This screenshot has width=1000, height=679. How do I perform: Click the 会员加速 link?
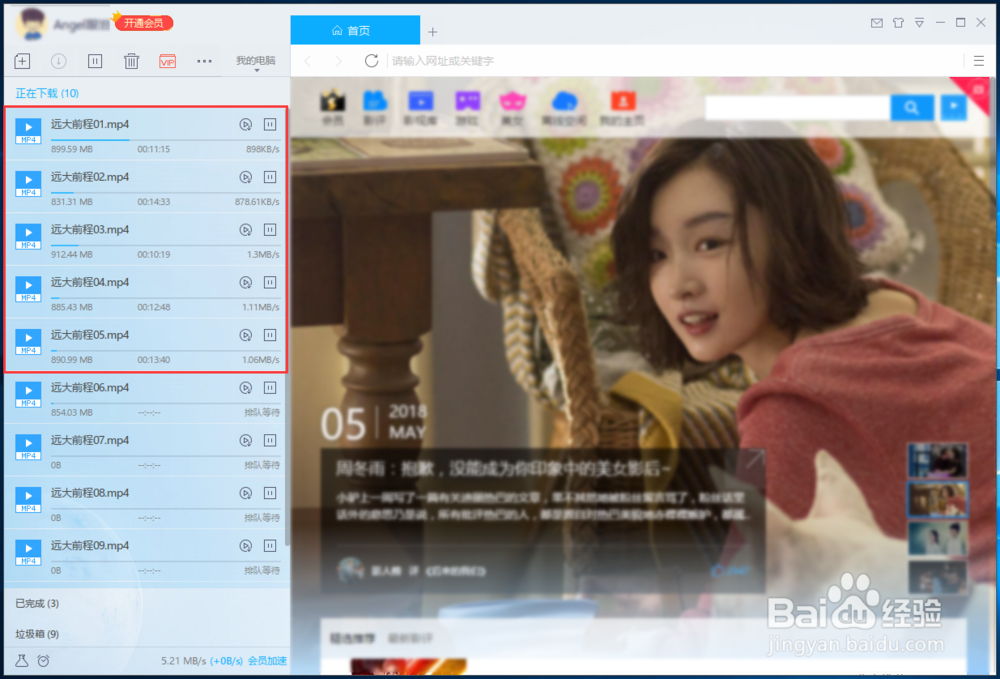point(267,661)
